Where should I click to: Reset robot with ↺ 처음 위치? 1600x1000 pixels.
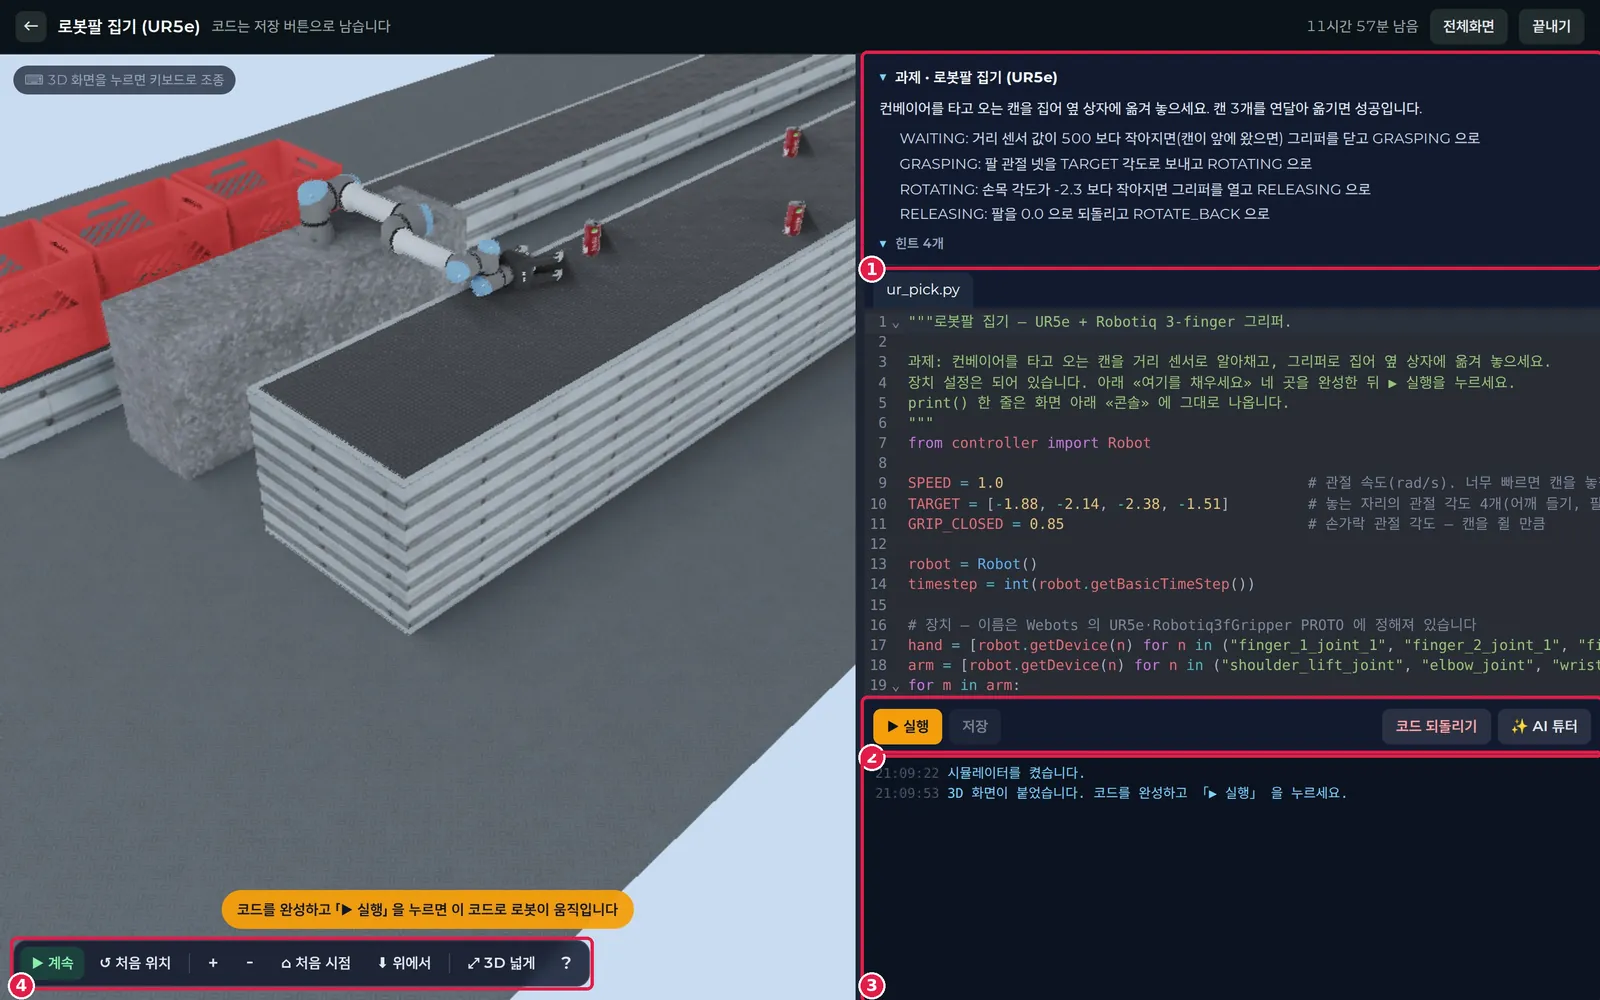[135, 963]
